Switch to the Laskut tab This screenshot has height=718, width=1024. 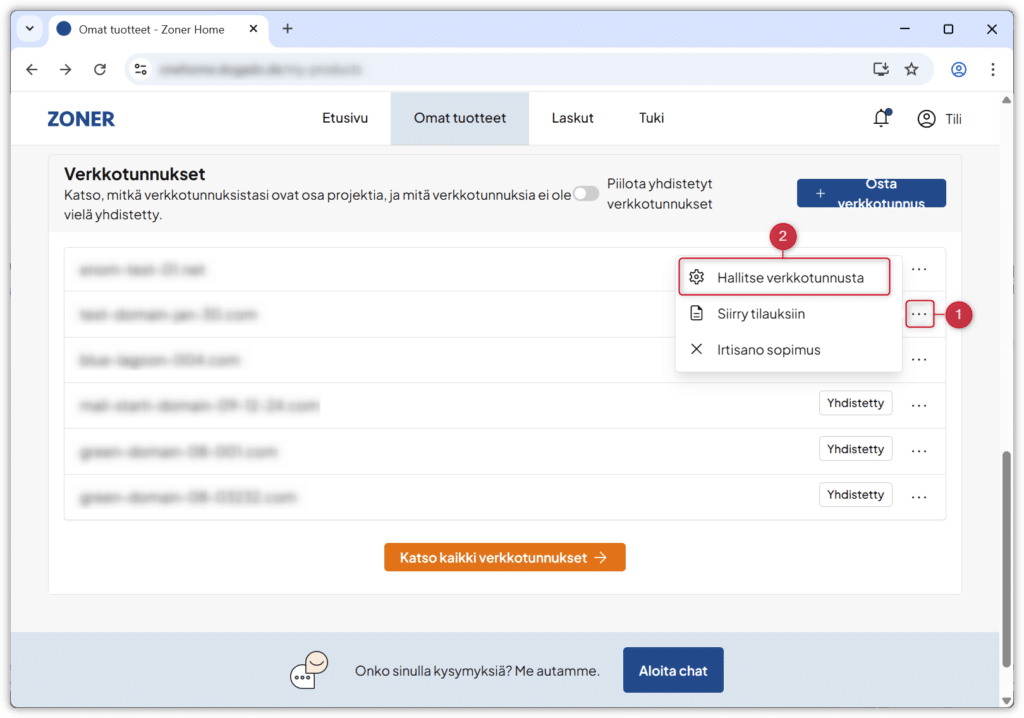tap(572, 118)
